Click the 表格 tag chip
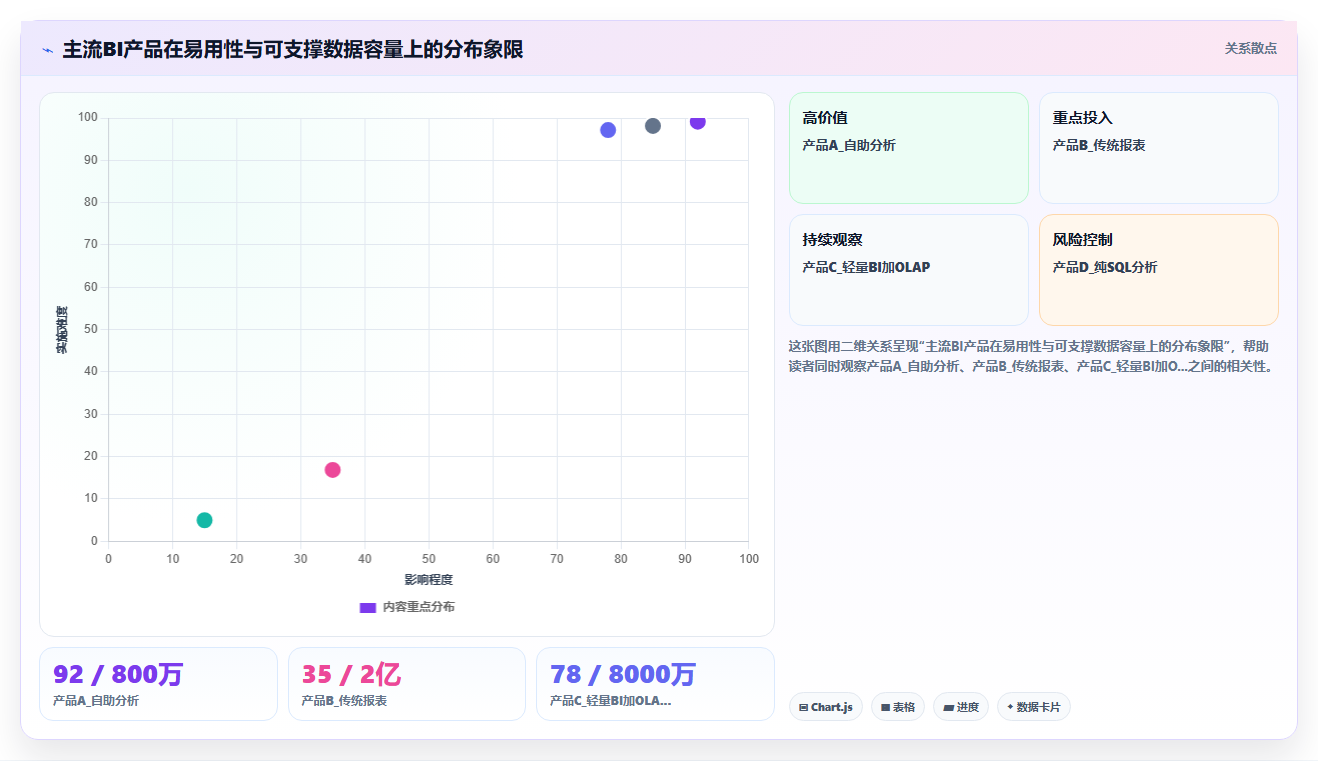1318x761 pixels. click(898, 707)
